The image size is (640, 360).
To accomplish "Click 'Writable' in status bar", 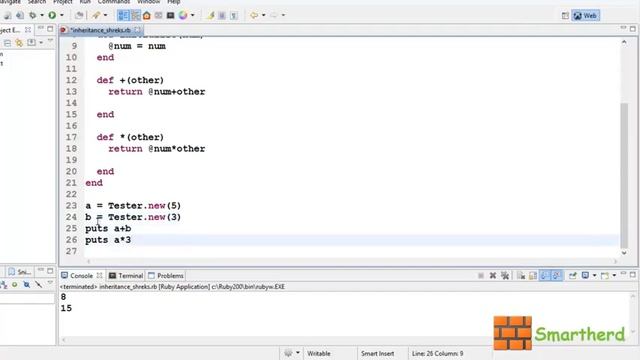I will (x=319, y=353).
